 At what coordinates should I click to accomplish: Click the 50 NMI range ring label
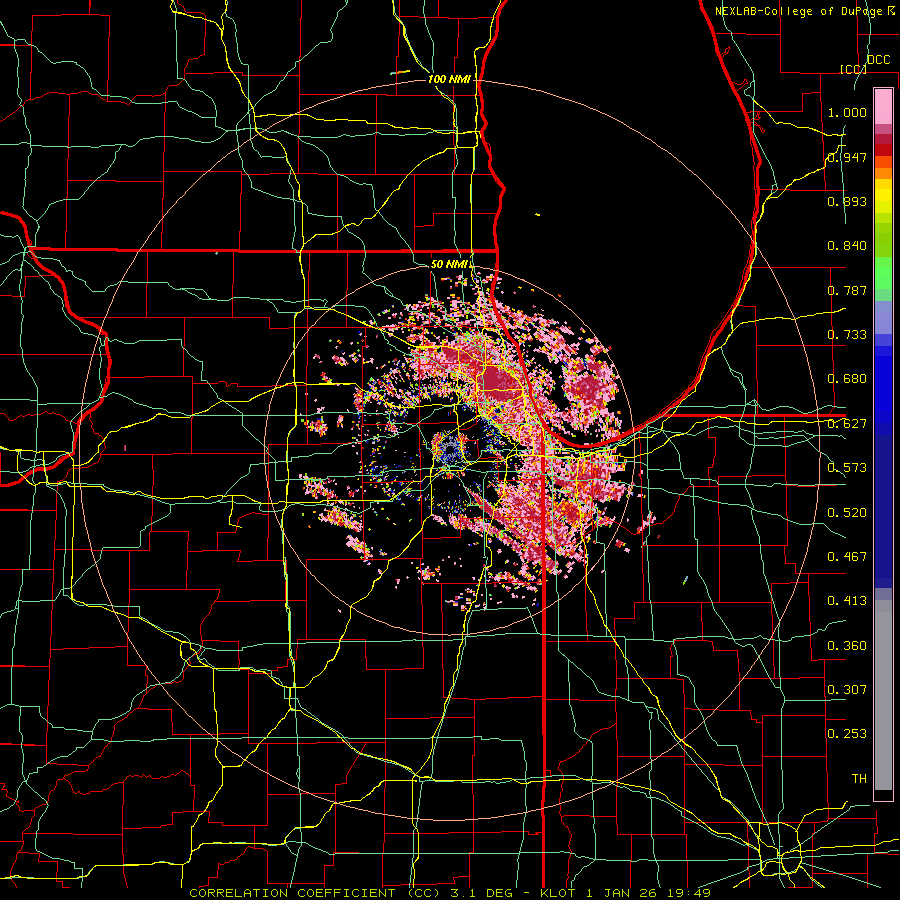tap(451, 264)
